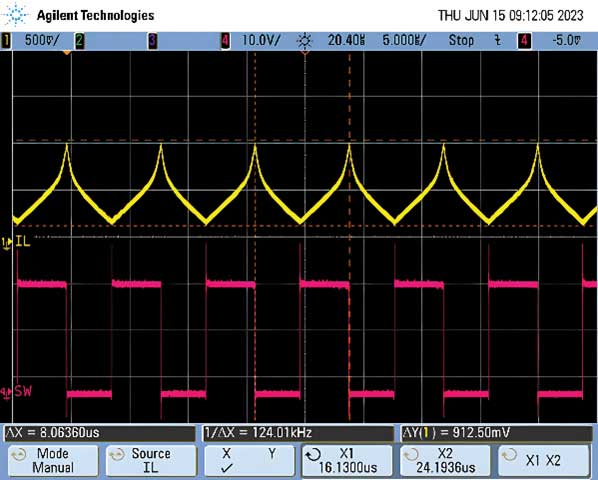Switch cursors to the Y axis option
Viewport: 598px width, 480px height.
pos(272,454)
